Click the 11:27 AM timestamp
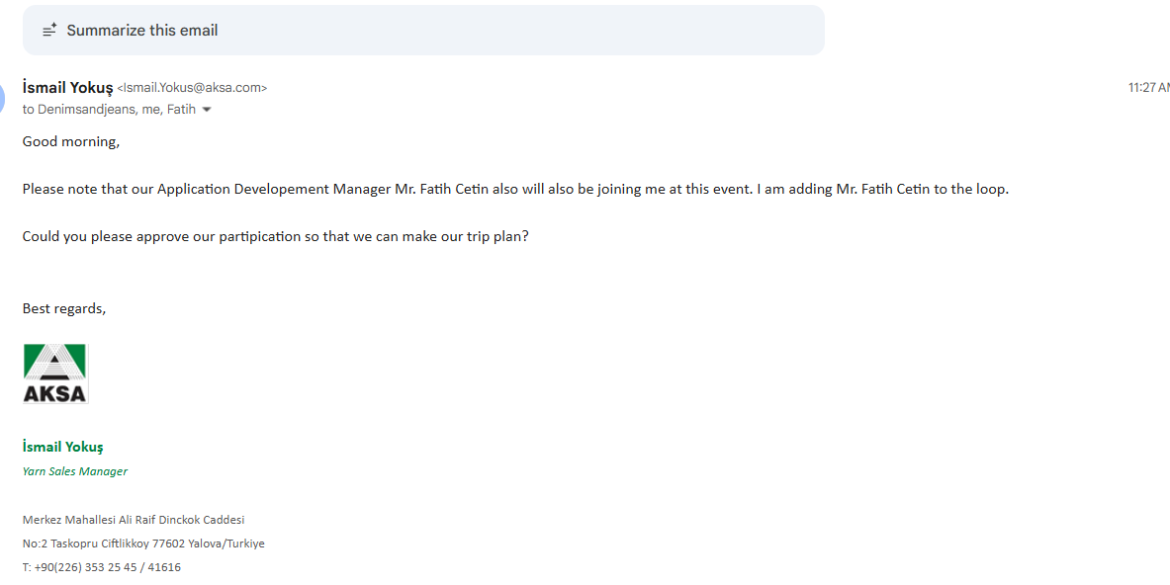This screenshot has width=1170, height=585. point(1148,88)
